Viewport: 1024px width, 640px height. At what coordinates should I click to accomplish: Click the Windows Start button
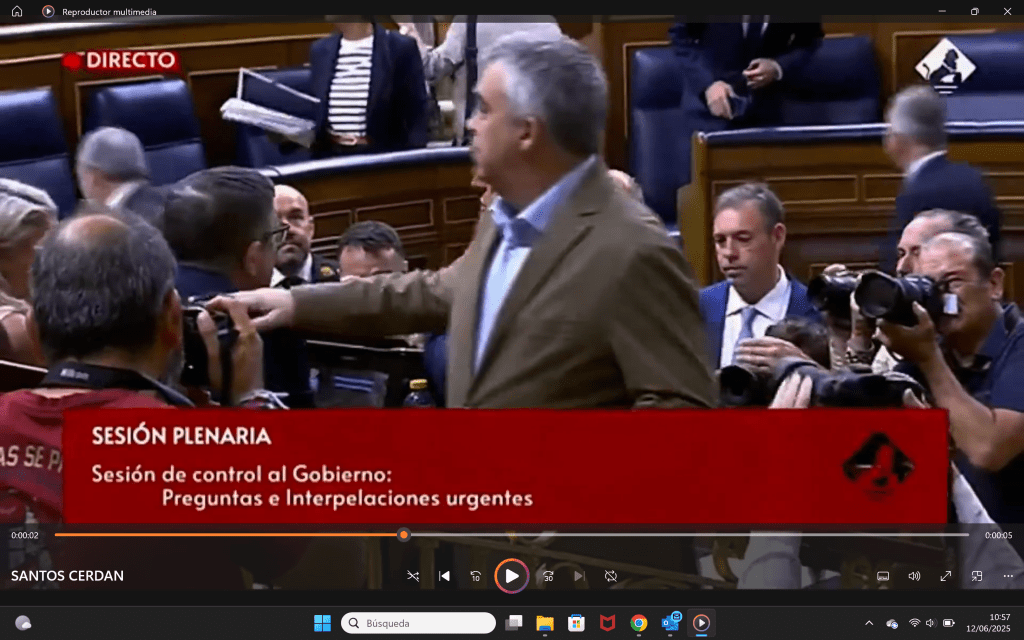pyautogui.click(x=322, y=623)
